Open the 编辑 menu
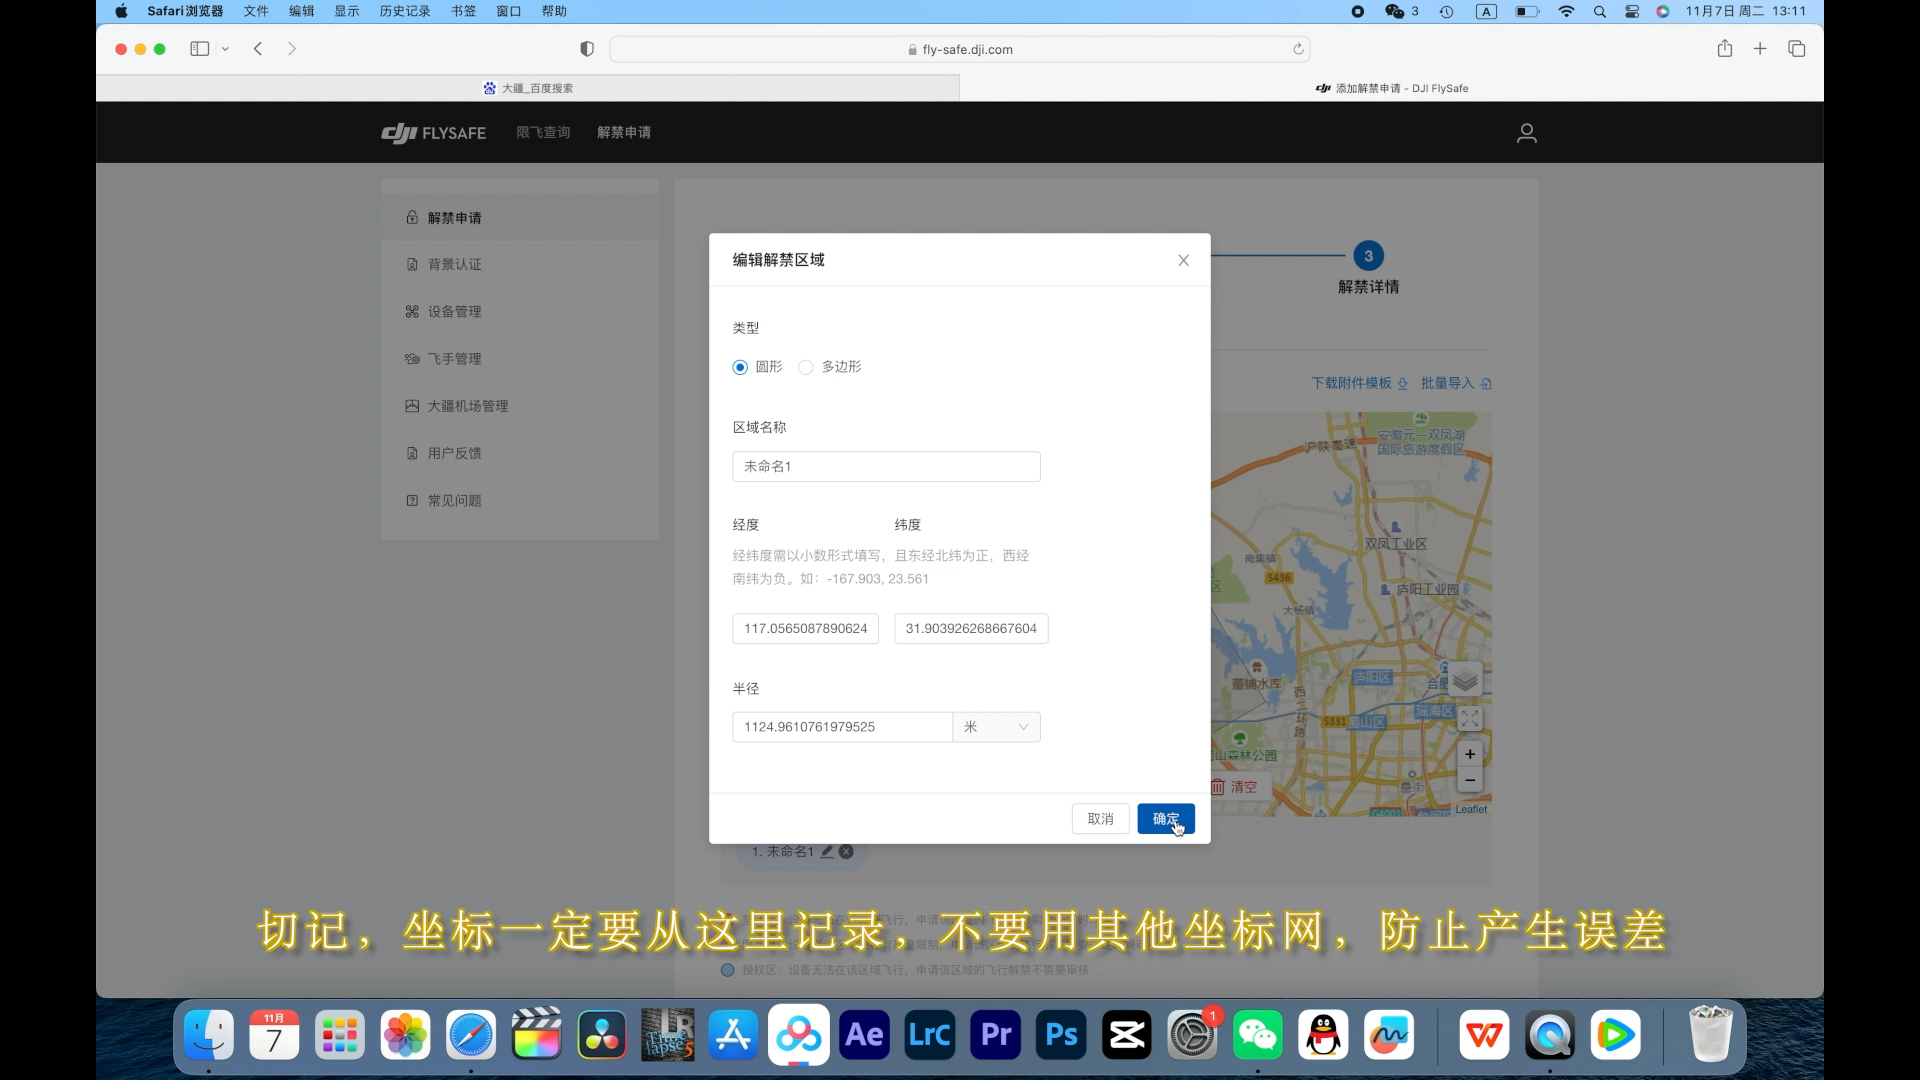This screenshot has height=1080, width=1920. click(x=301, y=11)
